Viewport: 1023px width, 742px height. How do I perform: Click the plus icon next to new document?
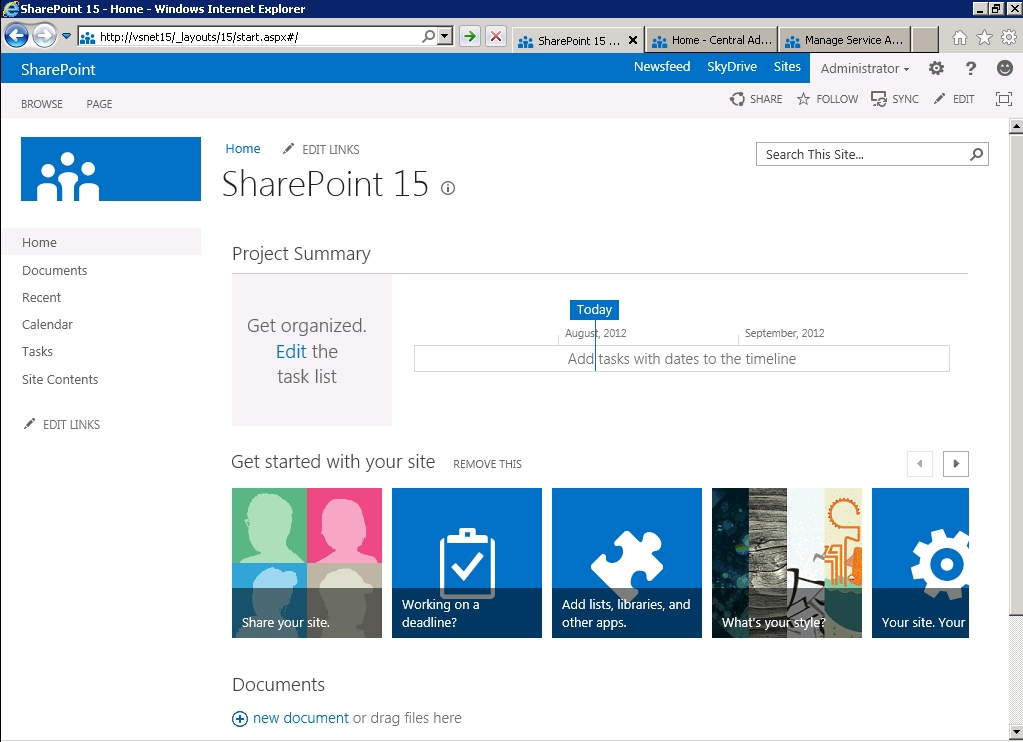tap(239, 718)
